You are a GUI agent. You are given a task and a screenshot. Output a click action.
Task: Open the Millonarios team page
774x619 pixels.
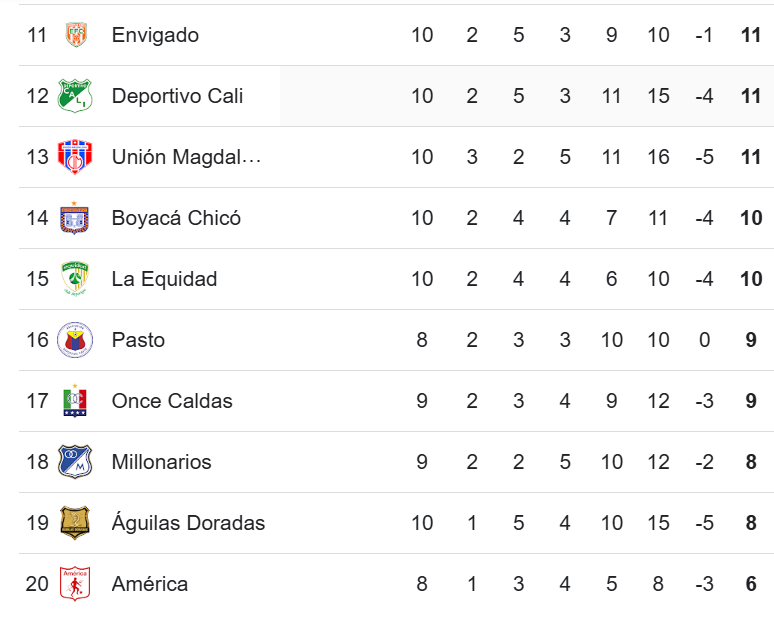tap(161, 462)
